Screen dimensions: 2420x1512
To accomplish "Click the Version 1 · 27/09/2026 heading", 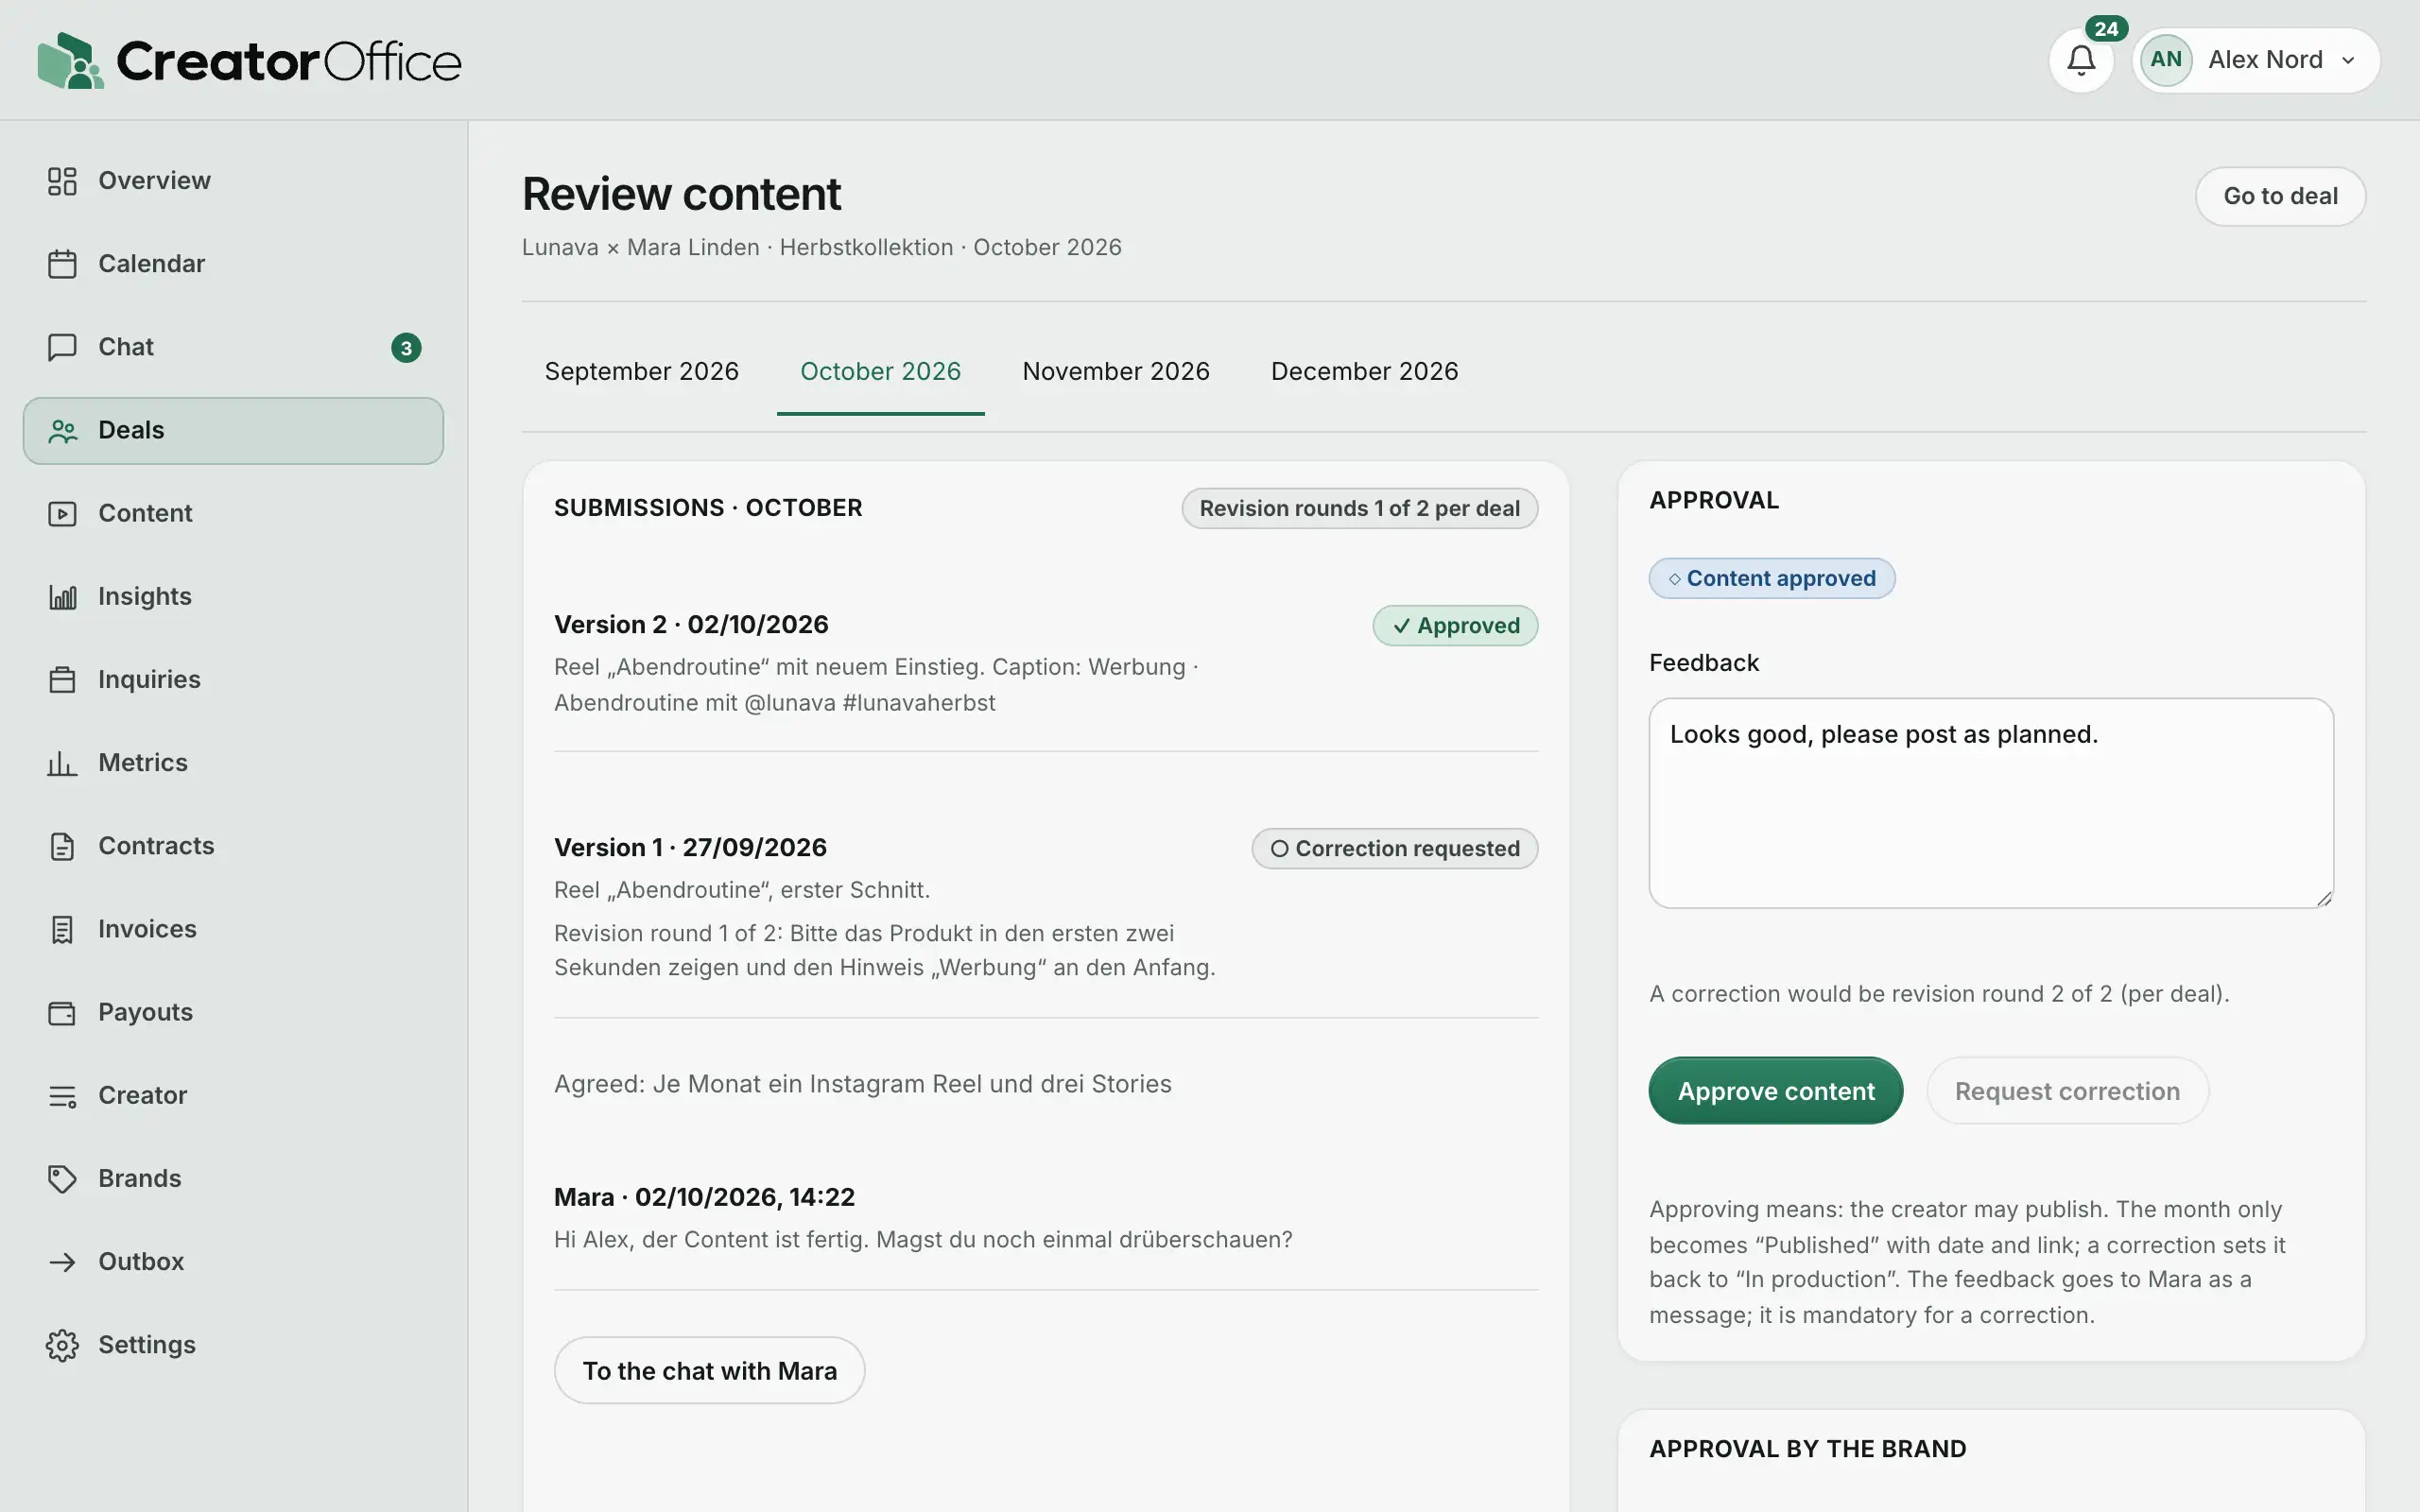I will coord(690,847).
